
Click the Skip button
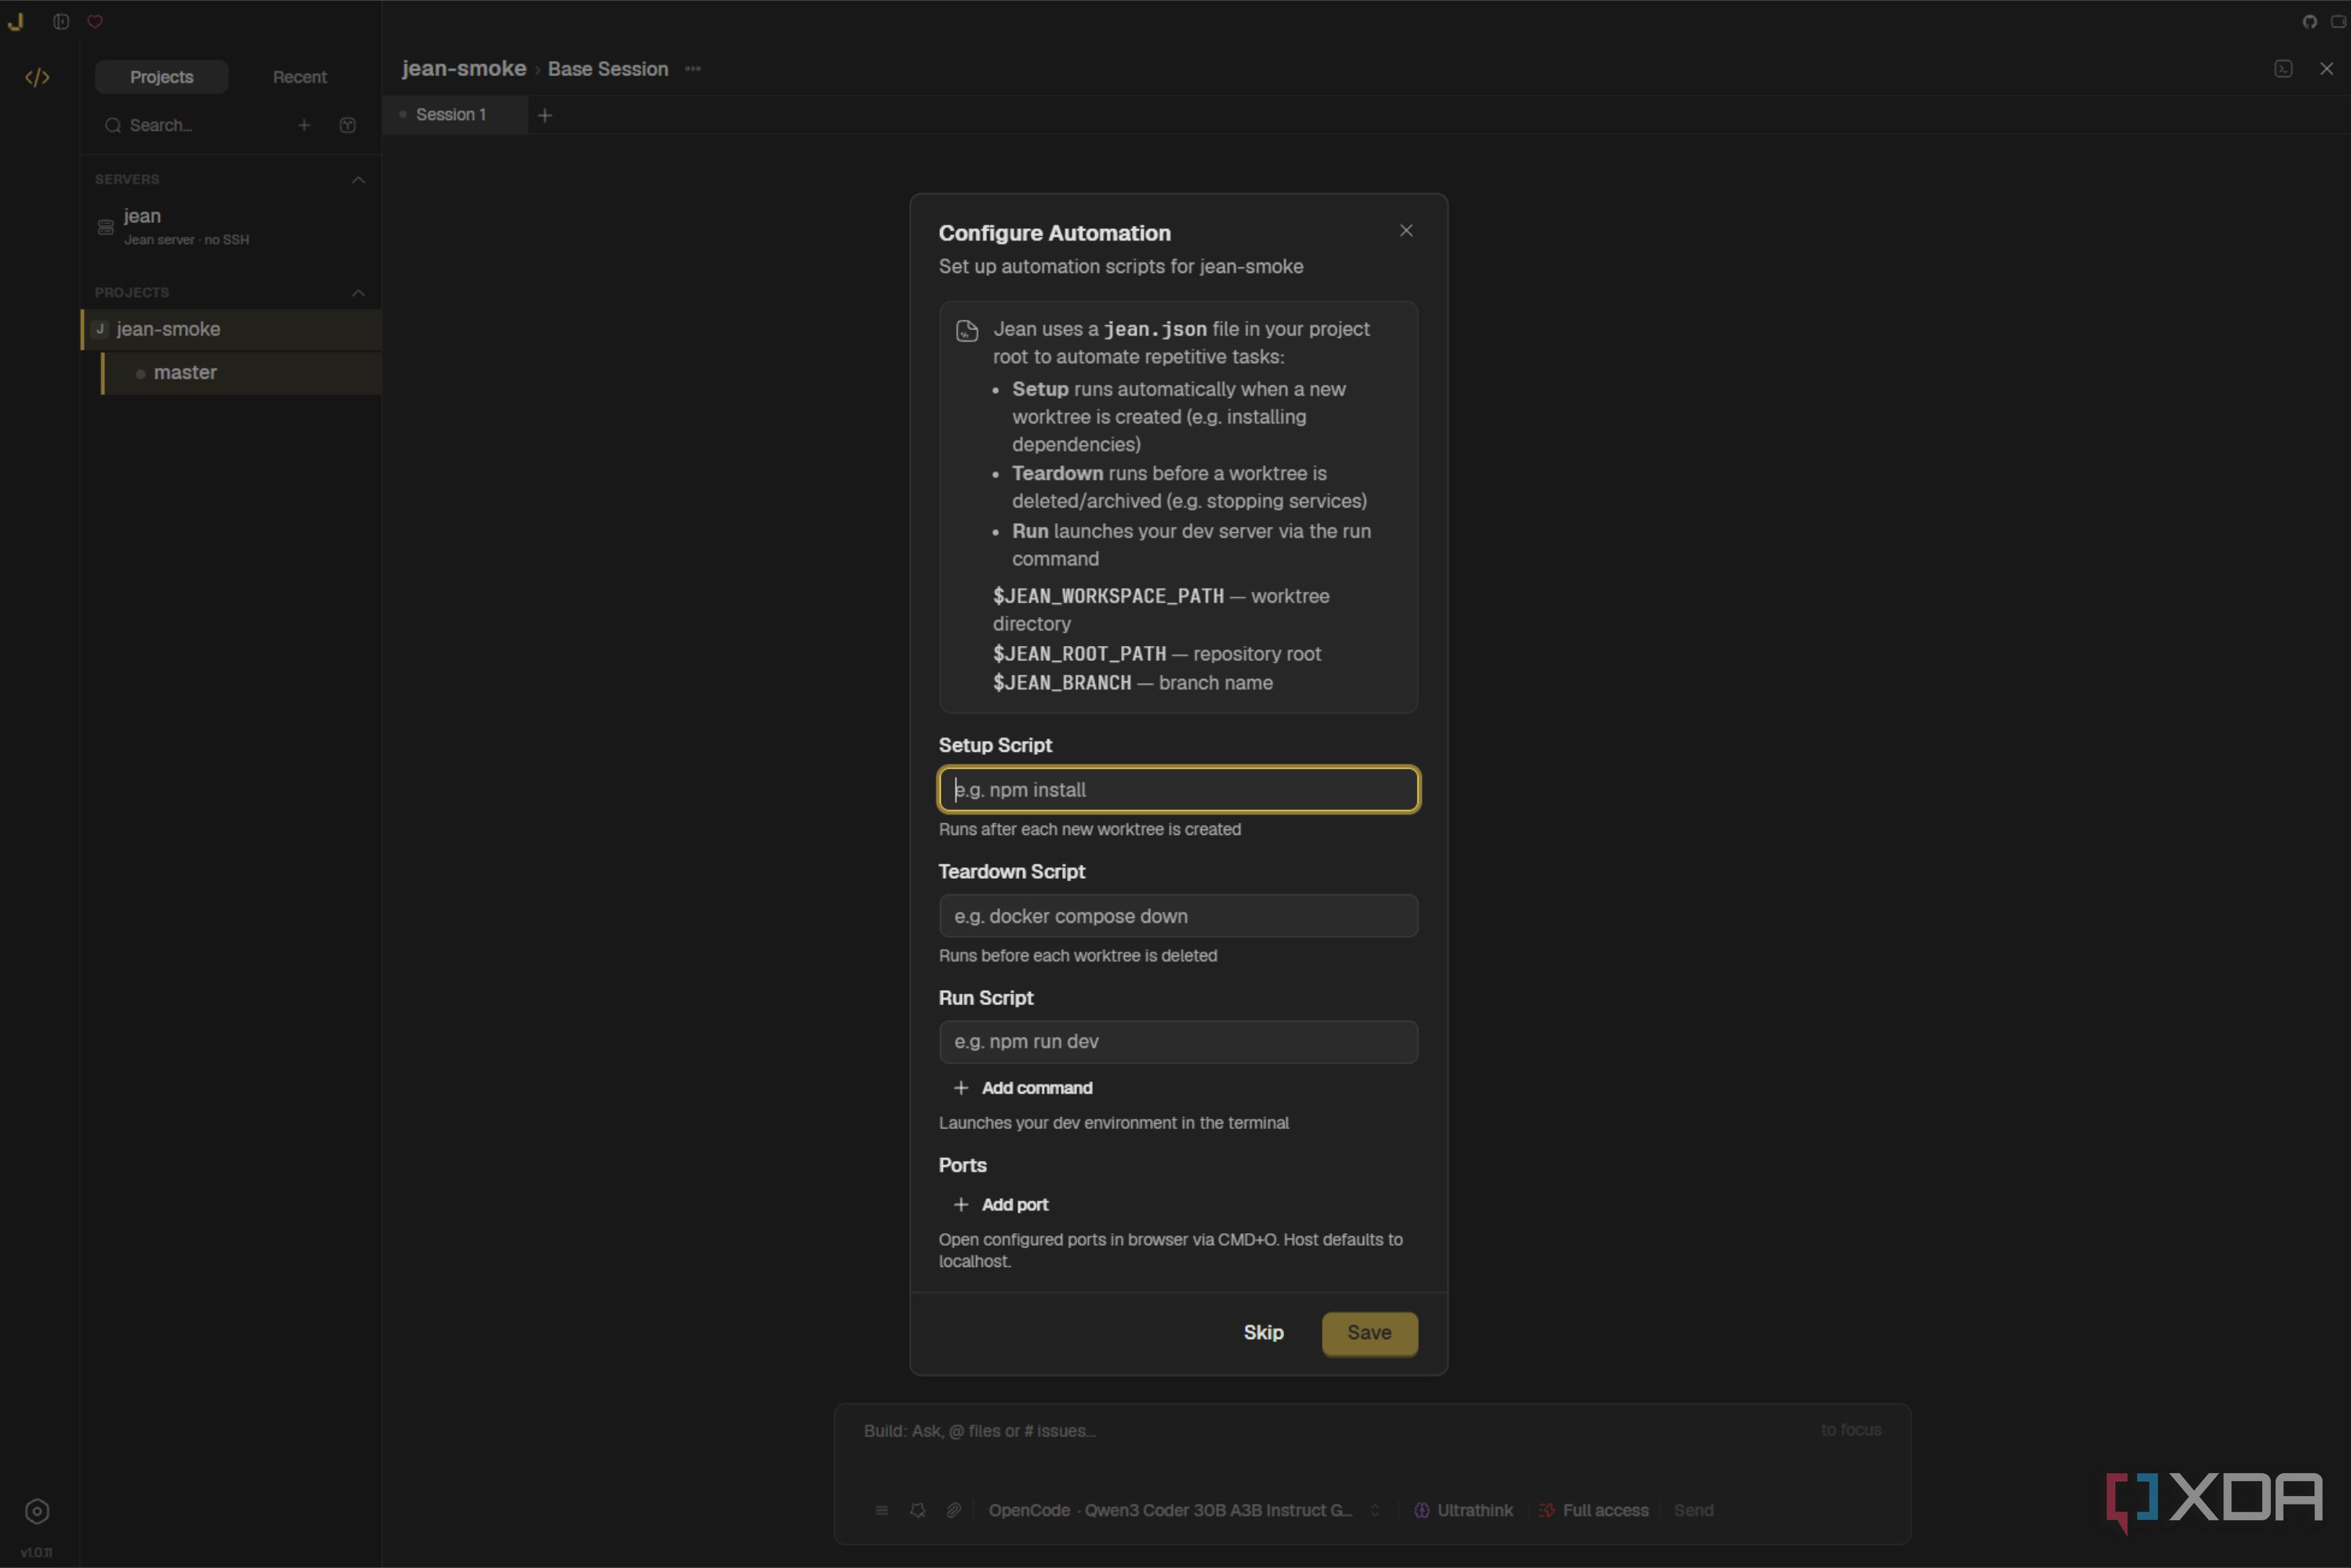[1263, 1333]
